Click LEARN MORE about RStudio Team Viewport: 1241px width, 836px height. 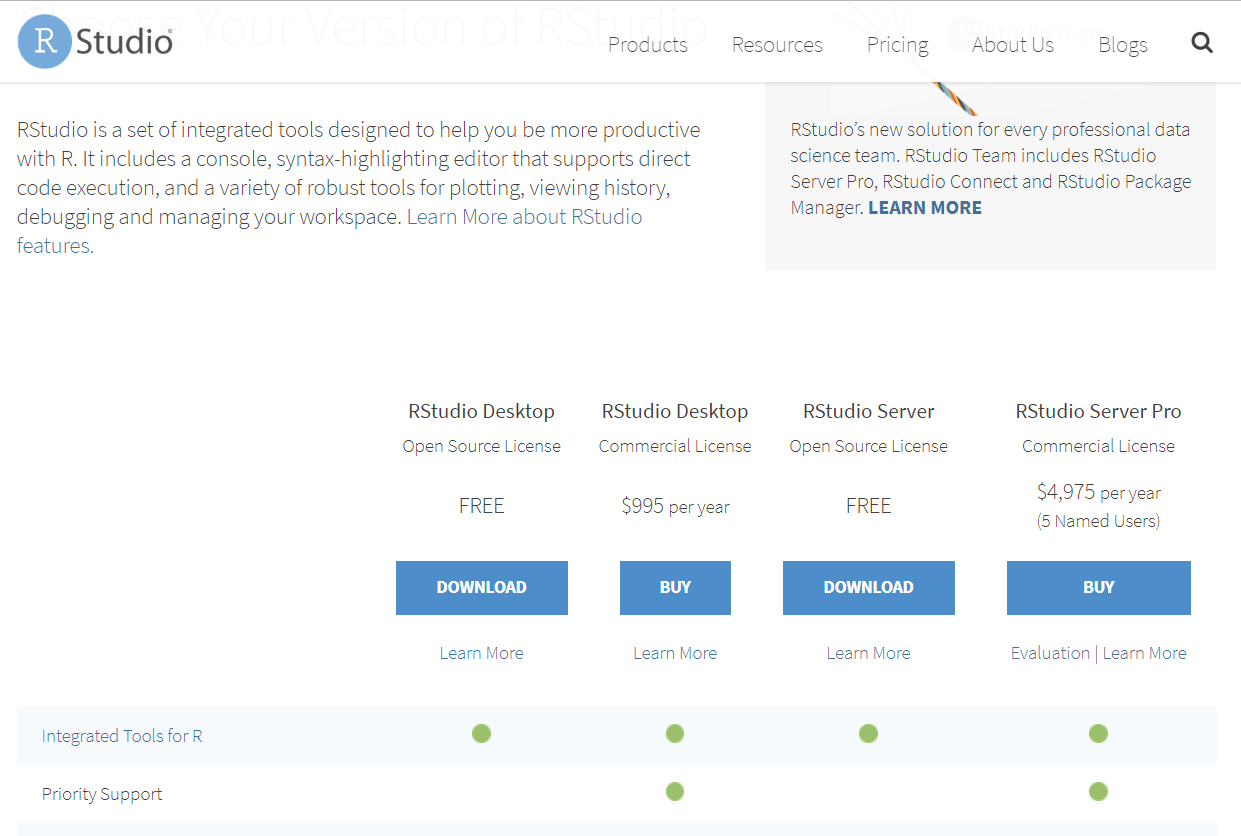925,208
